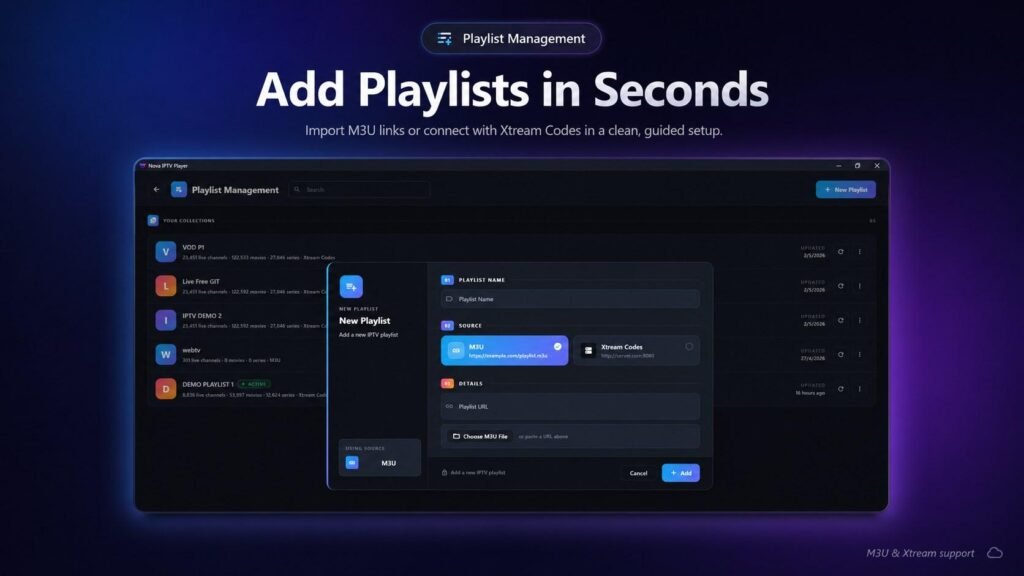
Task: Click the Playlist Management header icon
Action: [178, 189]
